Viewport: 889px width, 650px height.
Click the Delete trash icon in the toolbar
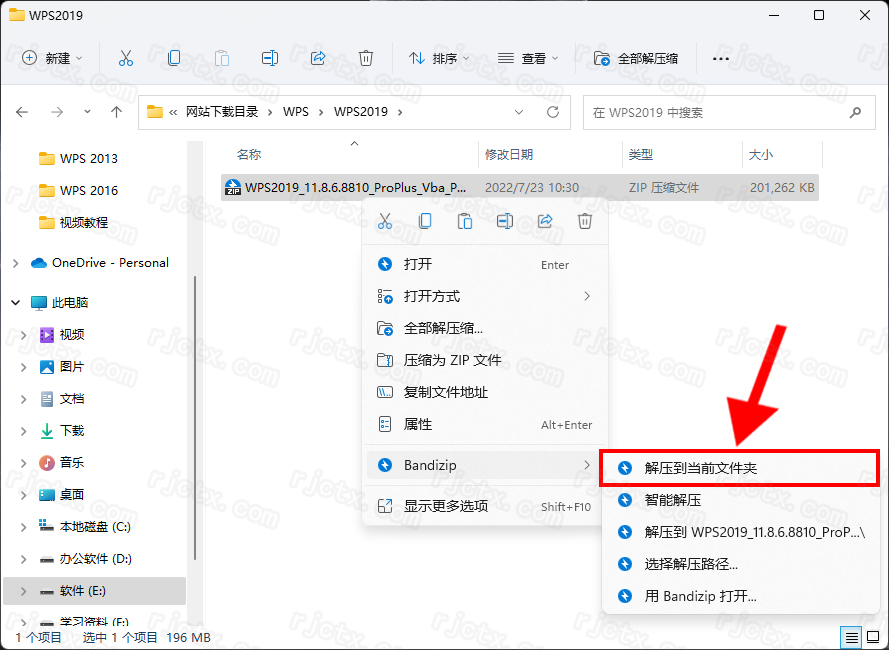coord(366,58)
